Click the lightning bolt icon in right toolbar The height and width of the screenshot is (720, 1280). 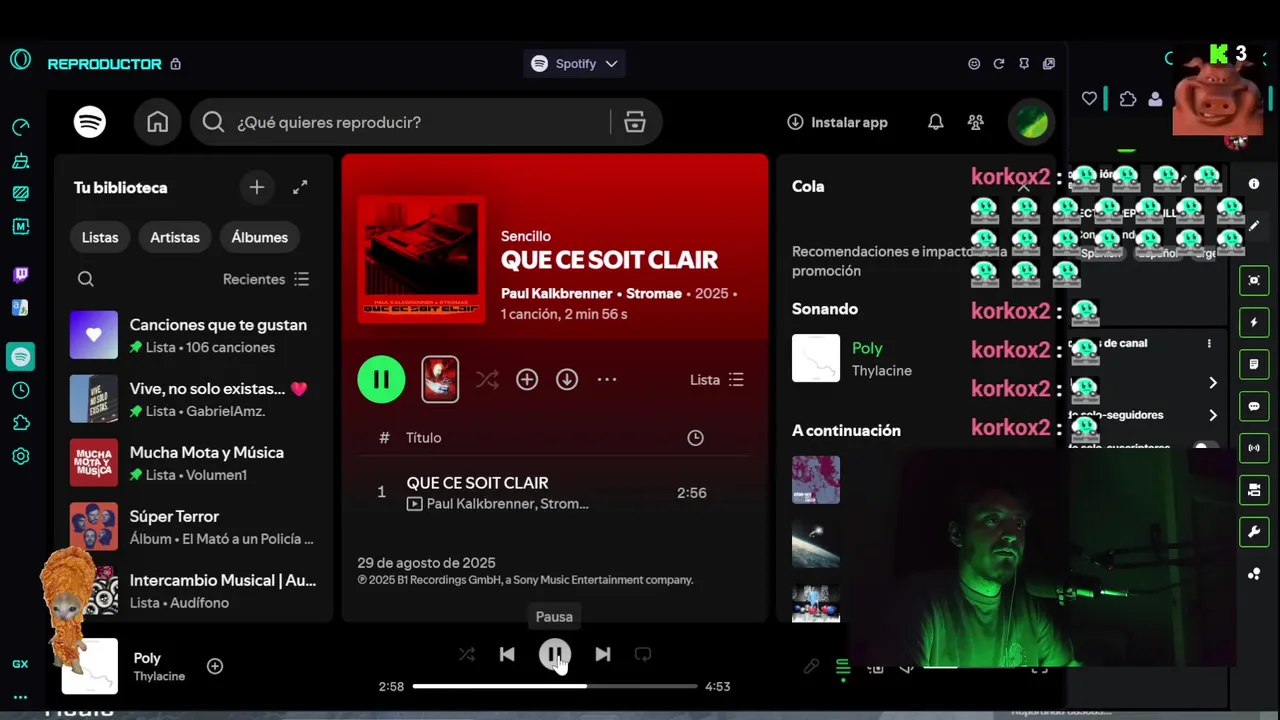coord(1254,323)
